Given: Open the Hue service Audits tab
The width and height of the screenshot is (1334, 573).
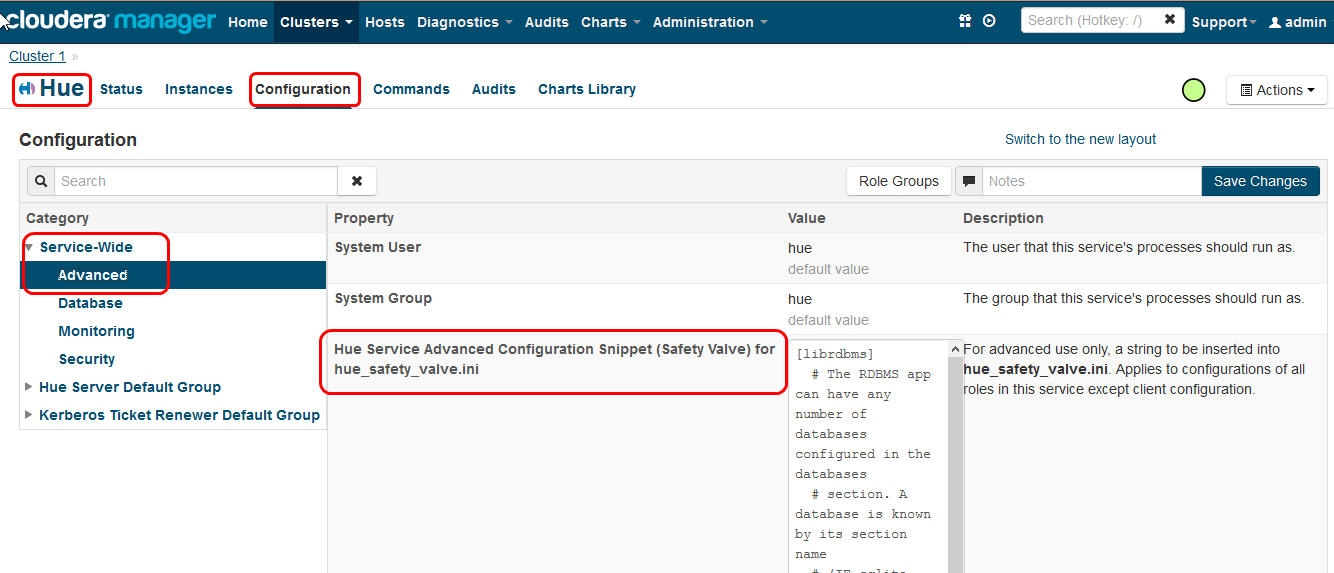Looking at the screenshot, I should pyautogui.click(x=494, y=89).
